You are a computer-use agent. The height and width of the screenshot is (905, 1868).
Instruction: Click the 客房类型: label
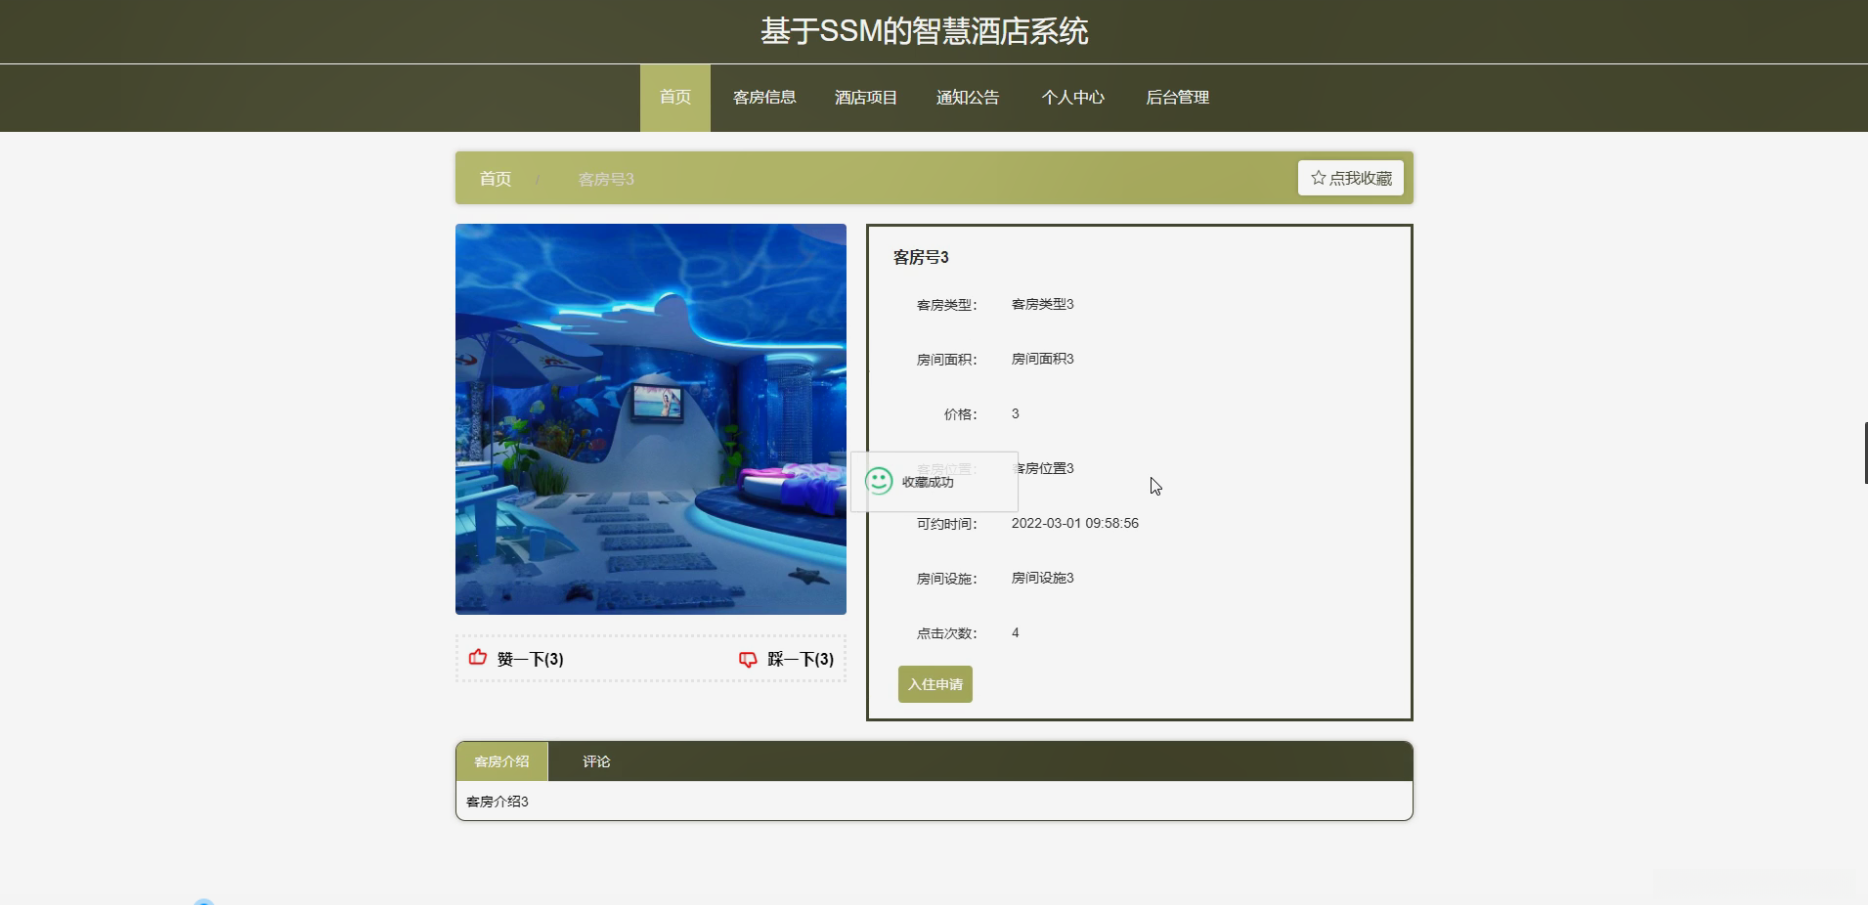947,305
